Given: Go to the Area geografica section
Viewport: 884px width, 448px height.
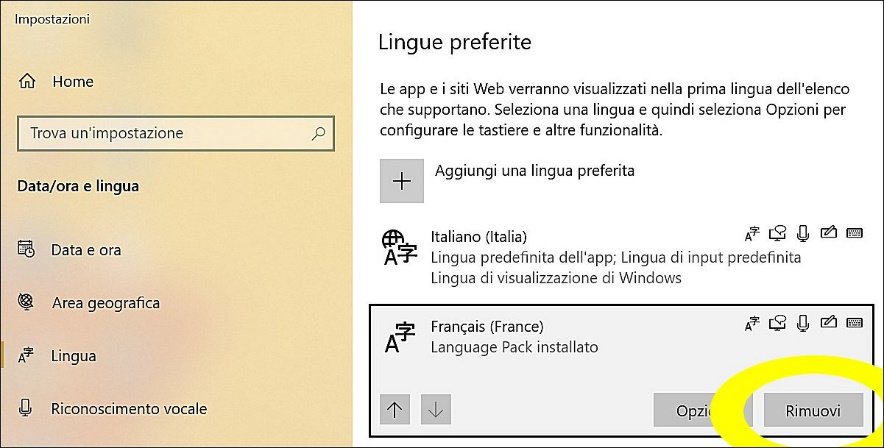Looking at the screenshot, I should pyautogui.click(x=105, y=303).
